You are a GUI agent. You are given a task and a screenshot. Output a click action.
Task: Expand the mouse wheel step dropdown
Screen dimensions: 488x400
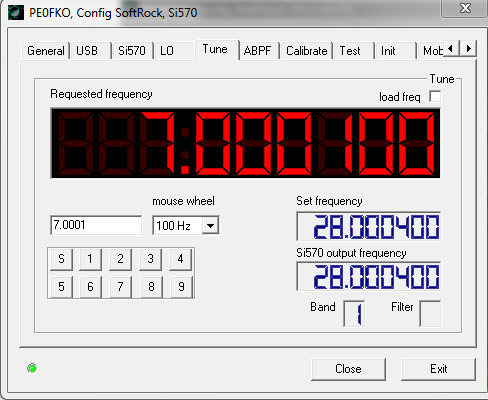(210, 226)
